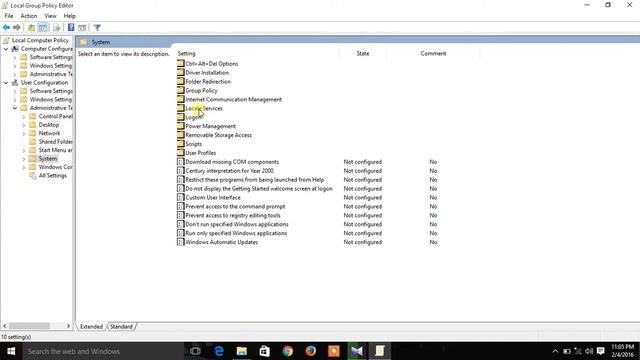Click the Search the web and Windows box

pos(103,351)
